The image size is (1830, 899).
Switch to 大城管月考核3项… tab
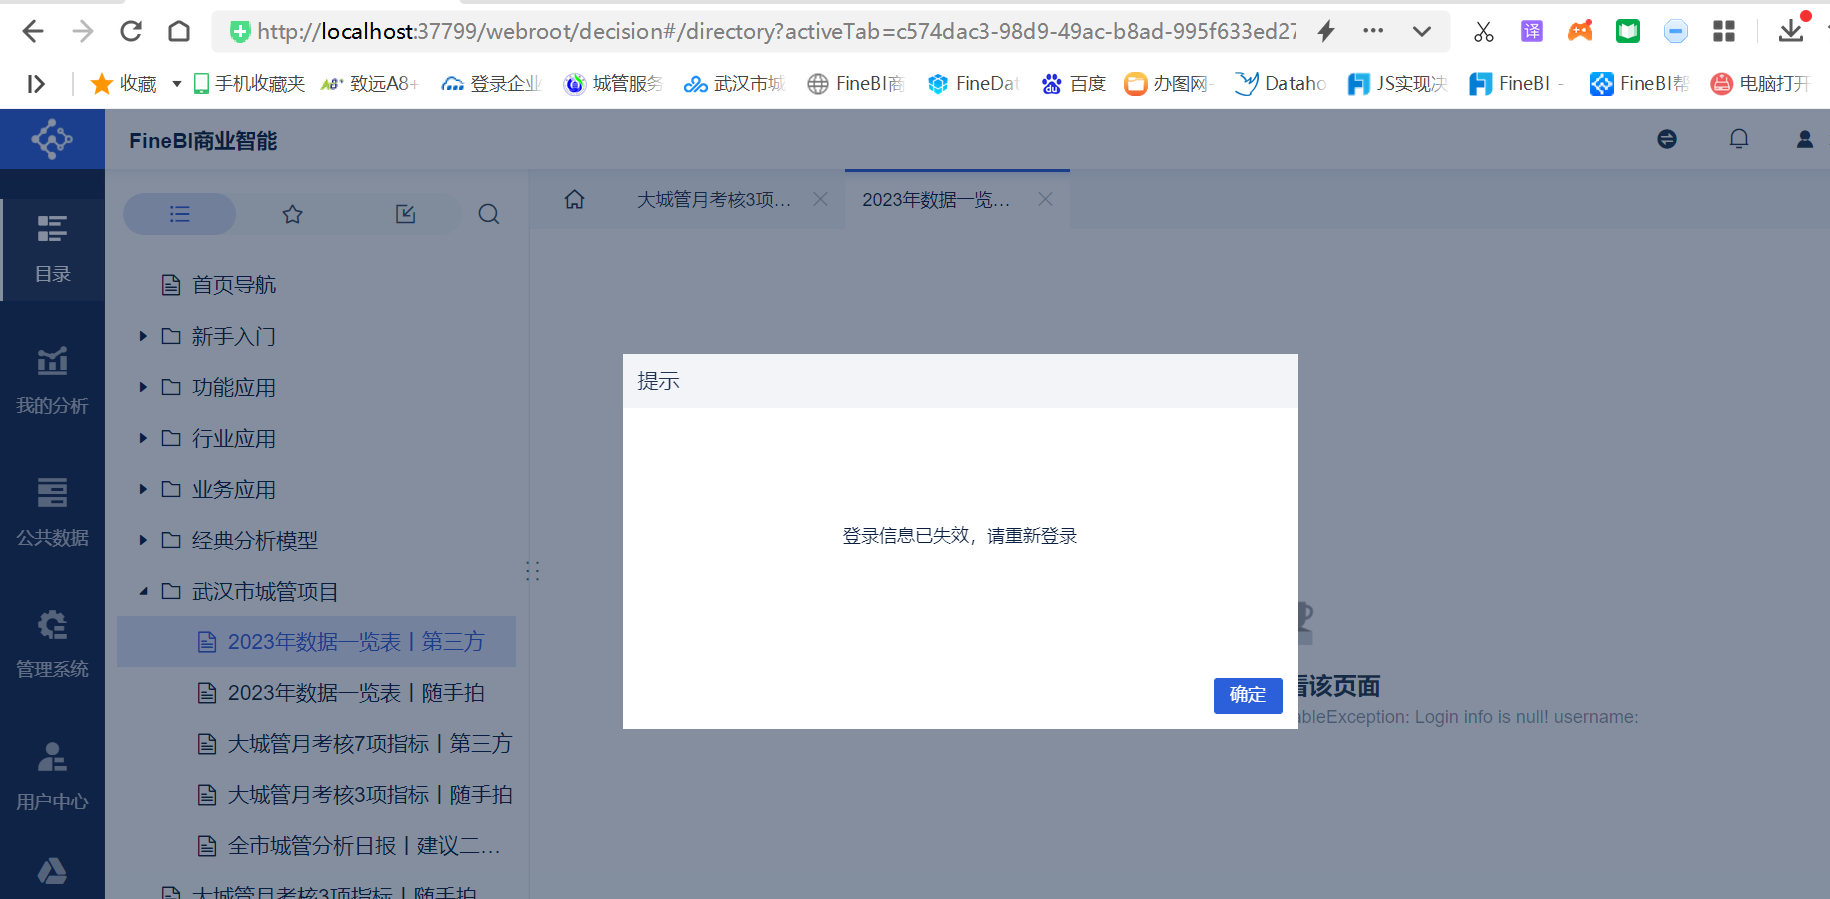[714, 200]
